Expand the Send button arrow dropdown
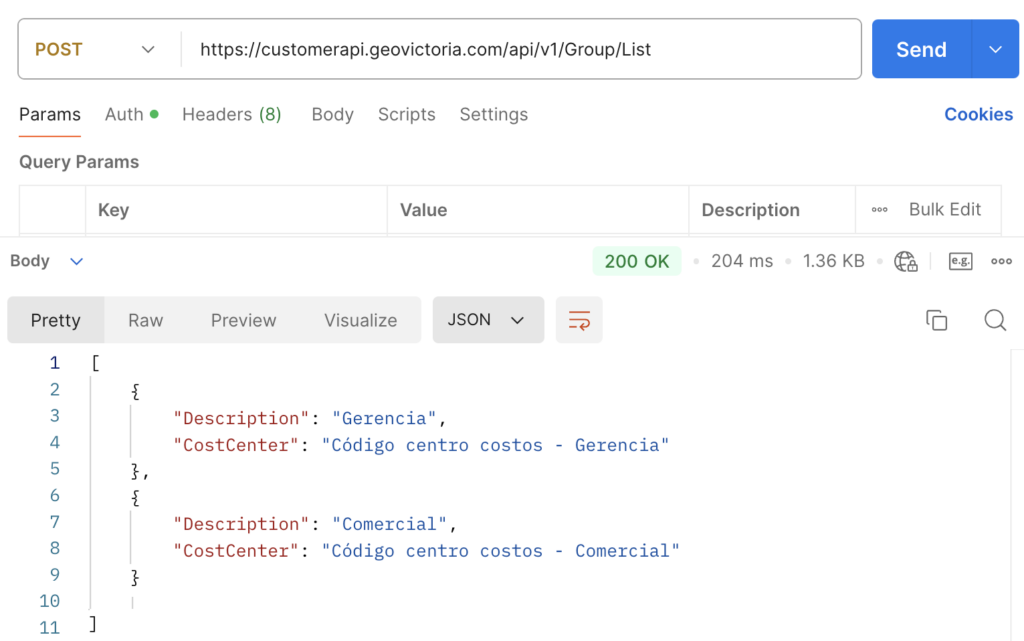This screenshot has width=1024, height=641. point(995,49)
